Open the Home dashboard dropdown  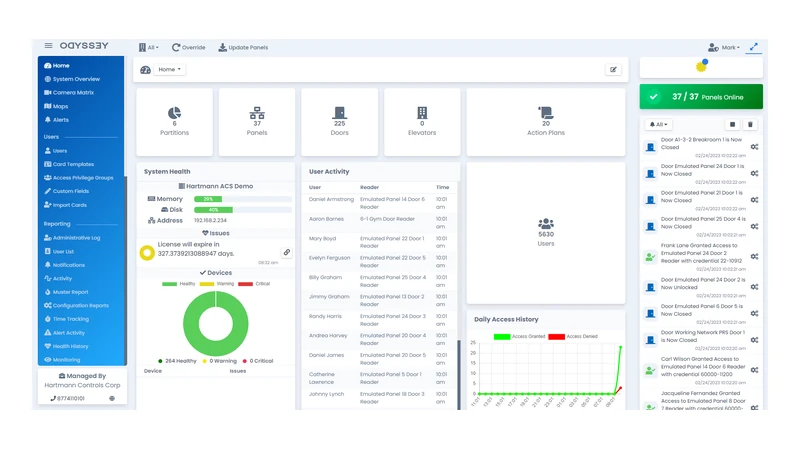pyautogui.click(x=169, y=69)
